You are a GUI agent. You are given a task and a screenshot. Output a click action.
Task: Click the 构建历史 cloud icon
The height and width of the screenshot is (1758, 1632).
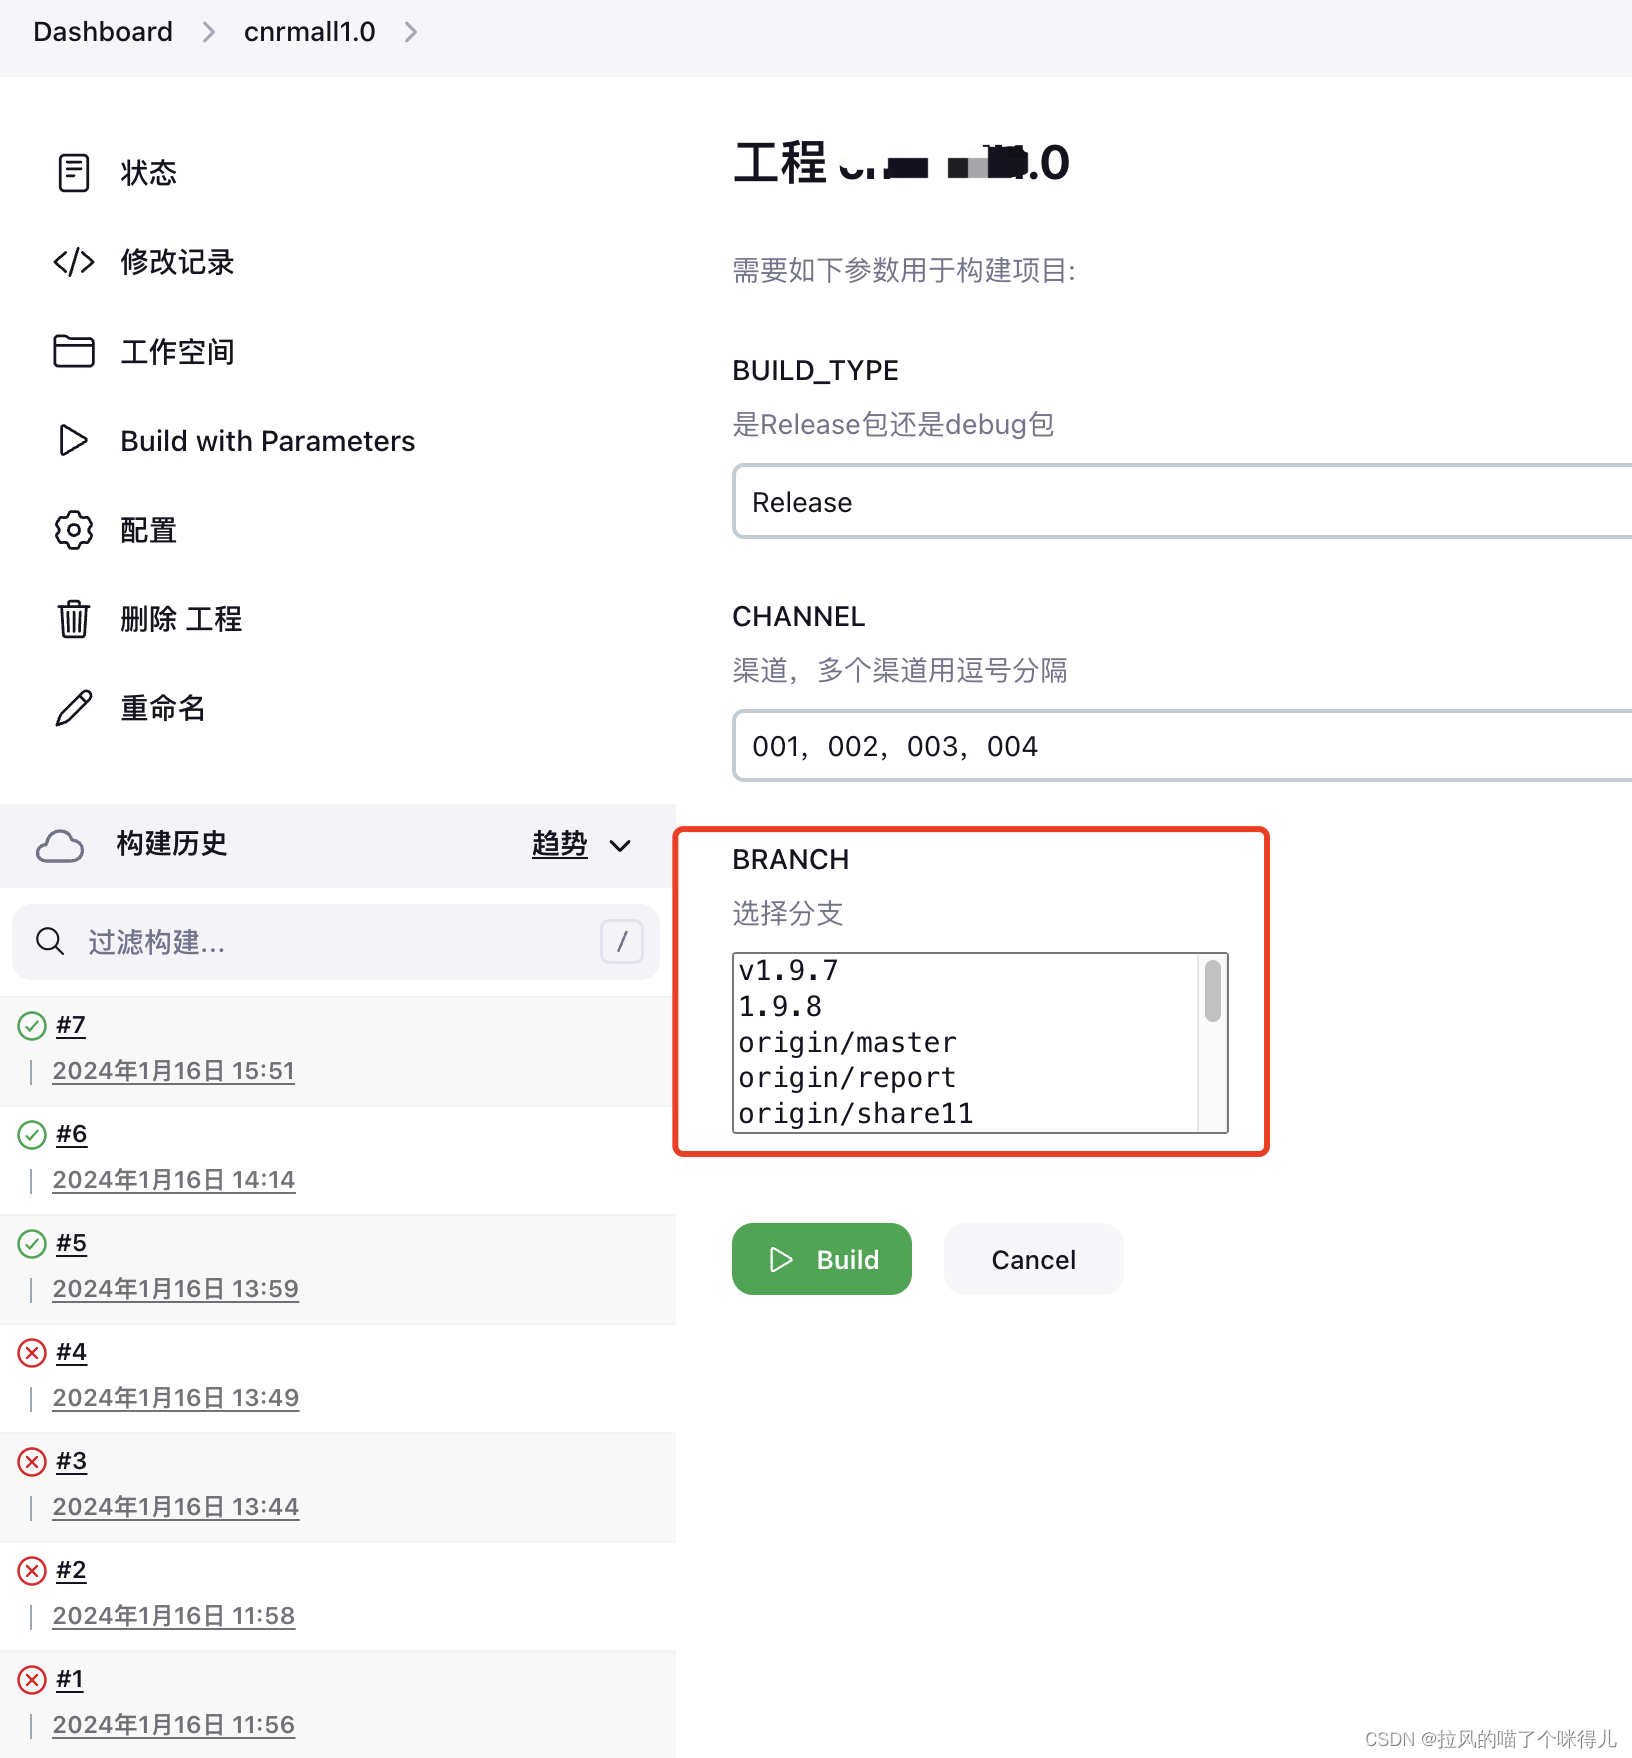pos(60,845)
